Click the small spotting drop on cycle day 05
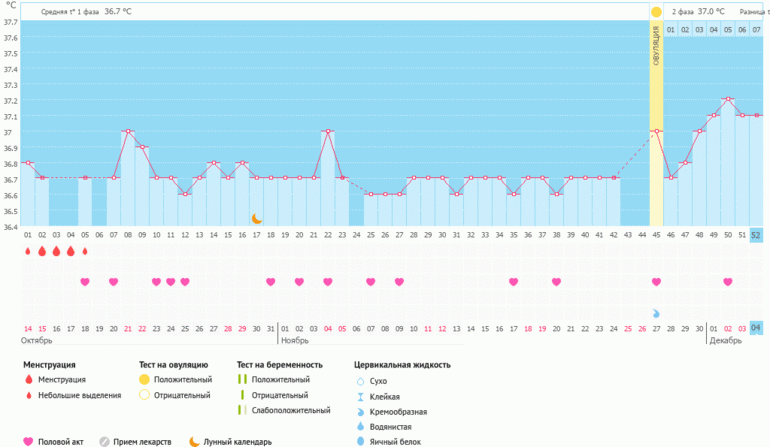Screen dimensions: 770x447 pos(85,252)
